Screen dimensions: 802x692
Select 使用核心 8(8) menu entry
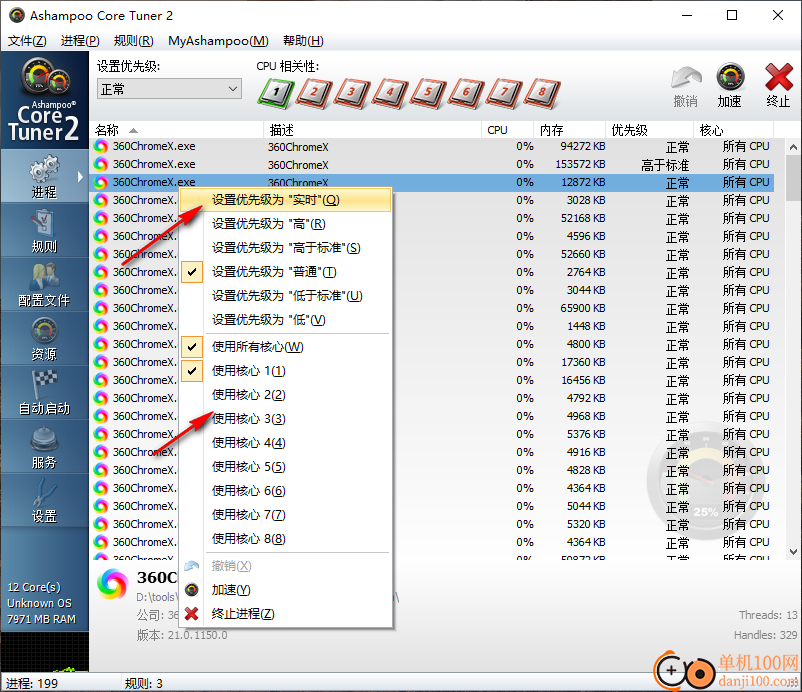click(285, 539)
